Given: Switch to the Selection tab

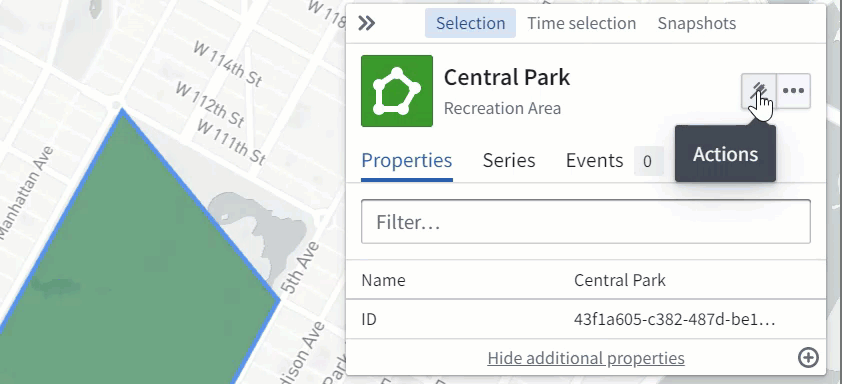Looking at the screenshot, I should pyautogui.click(x=470, y=23).
